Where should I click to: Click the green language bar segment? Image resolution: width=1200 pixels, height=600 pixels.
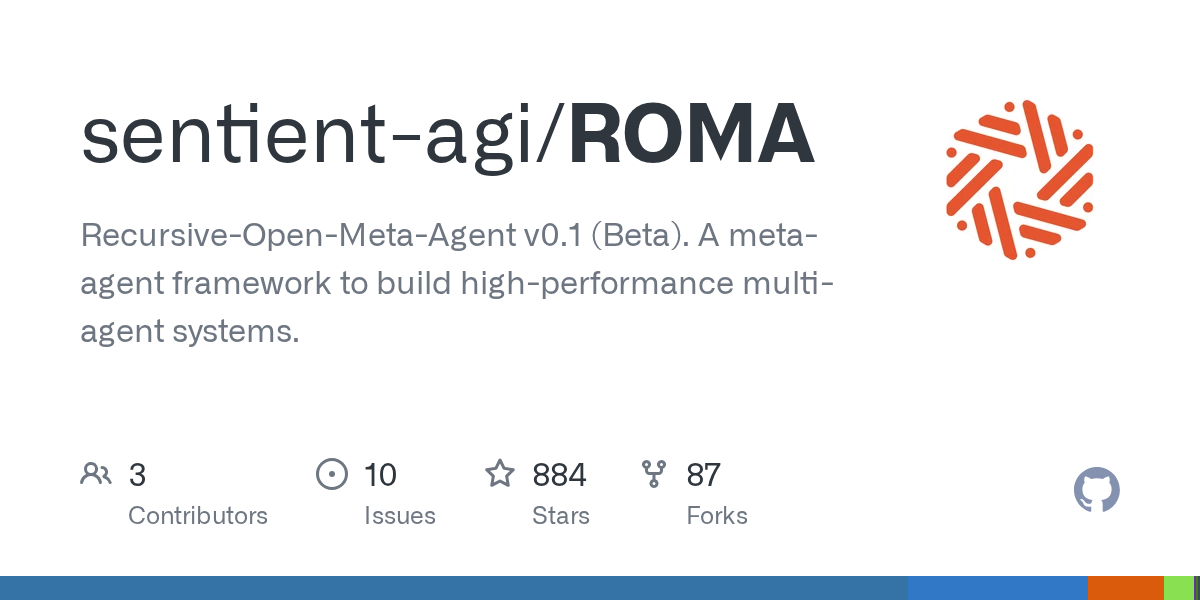click(x=1178, y=588)
